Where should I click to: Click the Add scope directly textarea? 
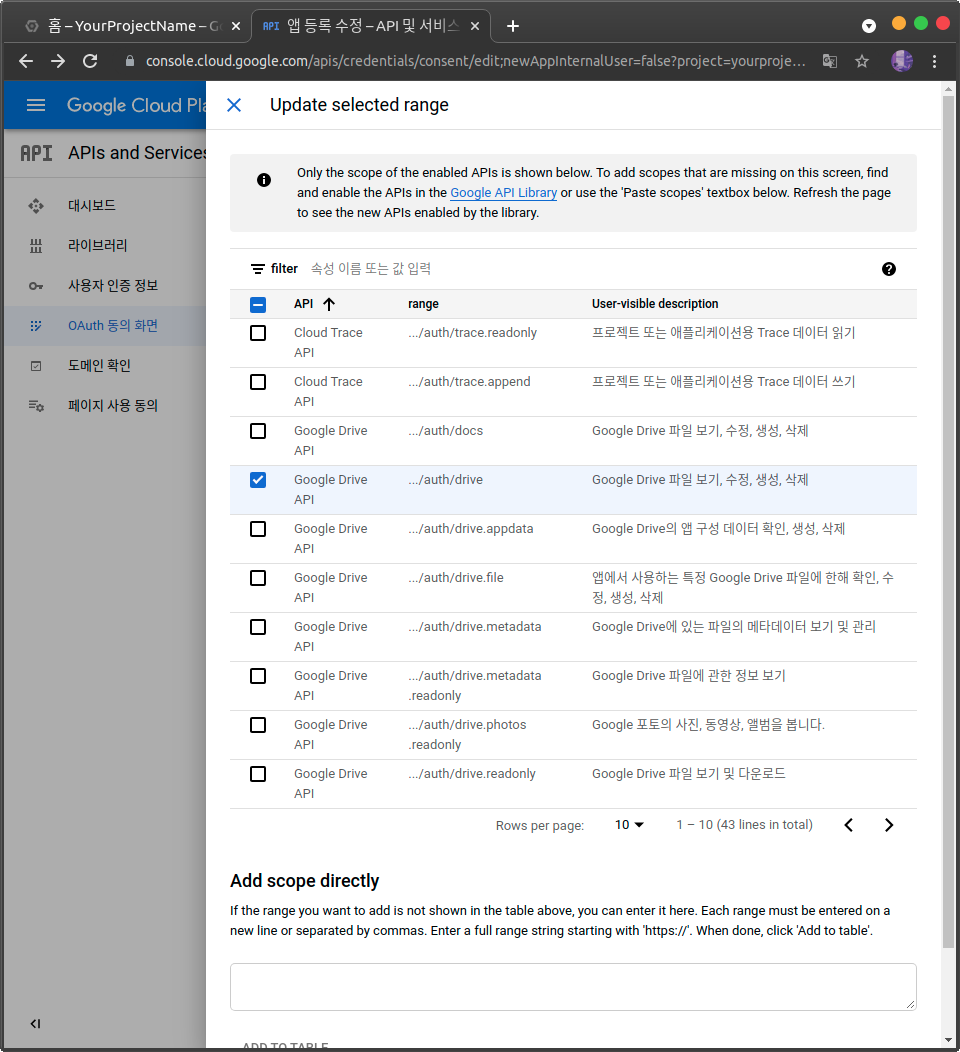[x=573, y=987]
